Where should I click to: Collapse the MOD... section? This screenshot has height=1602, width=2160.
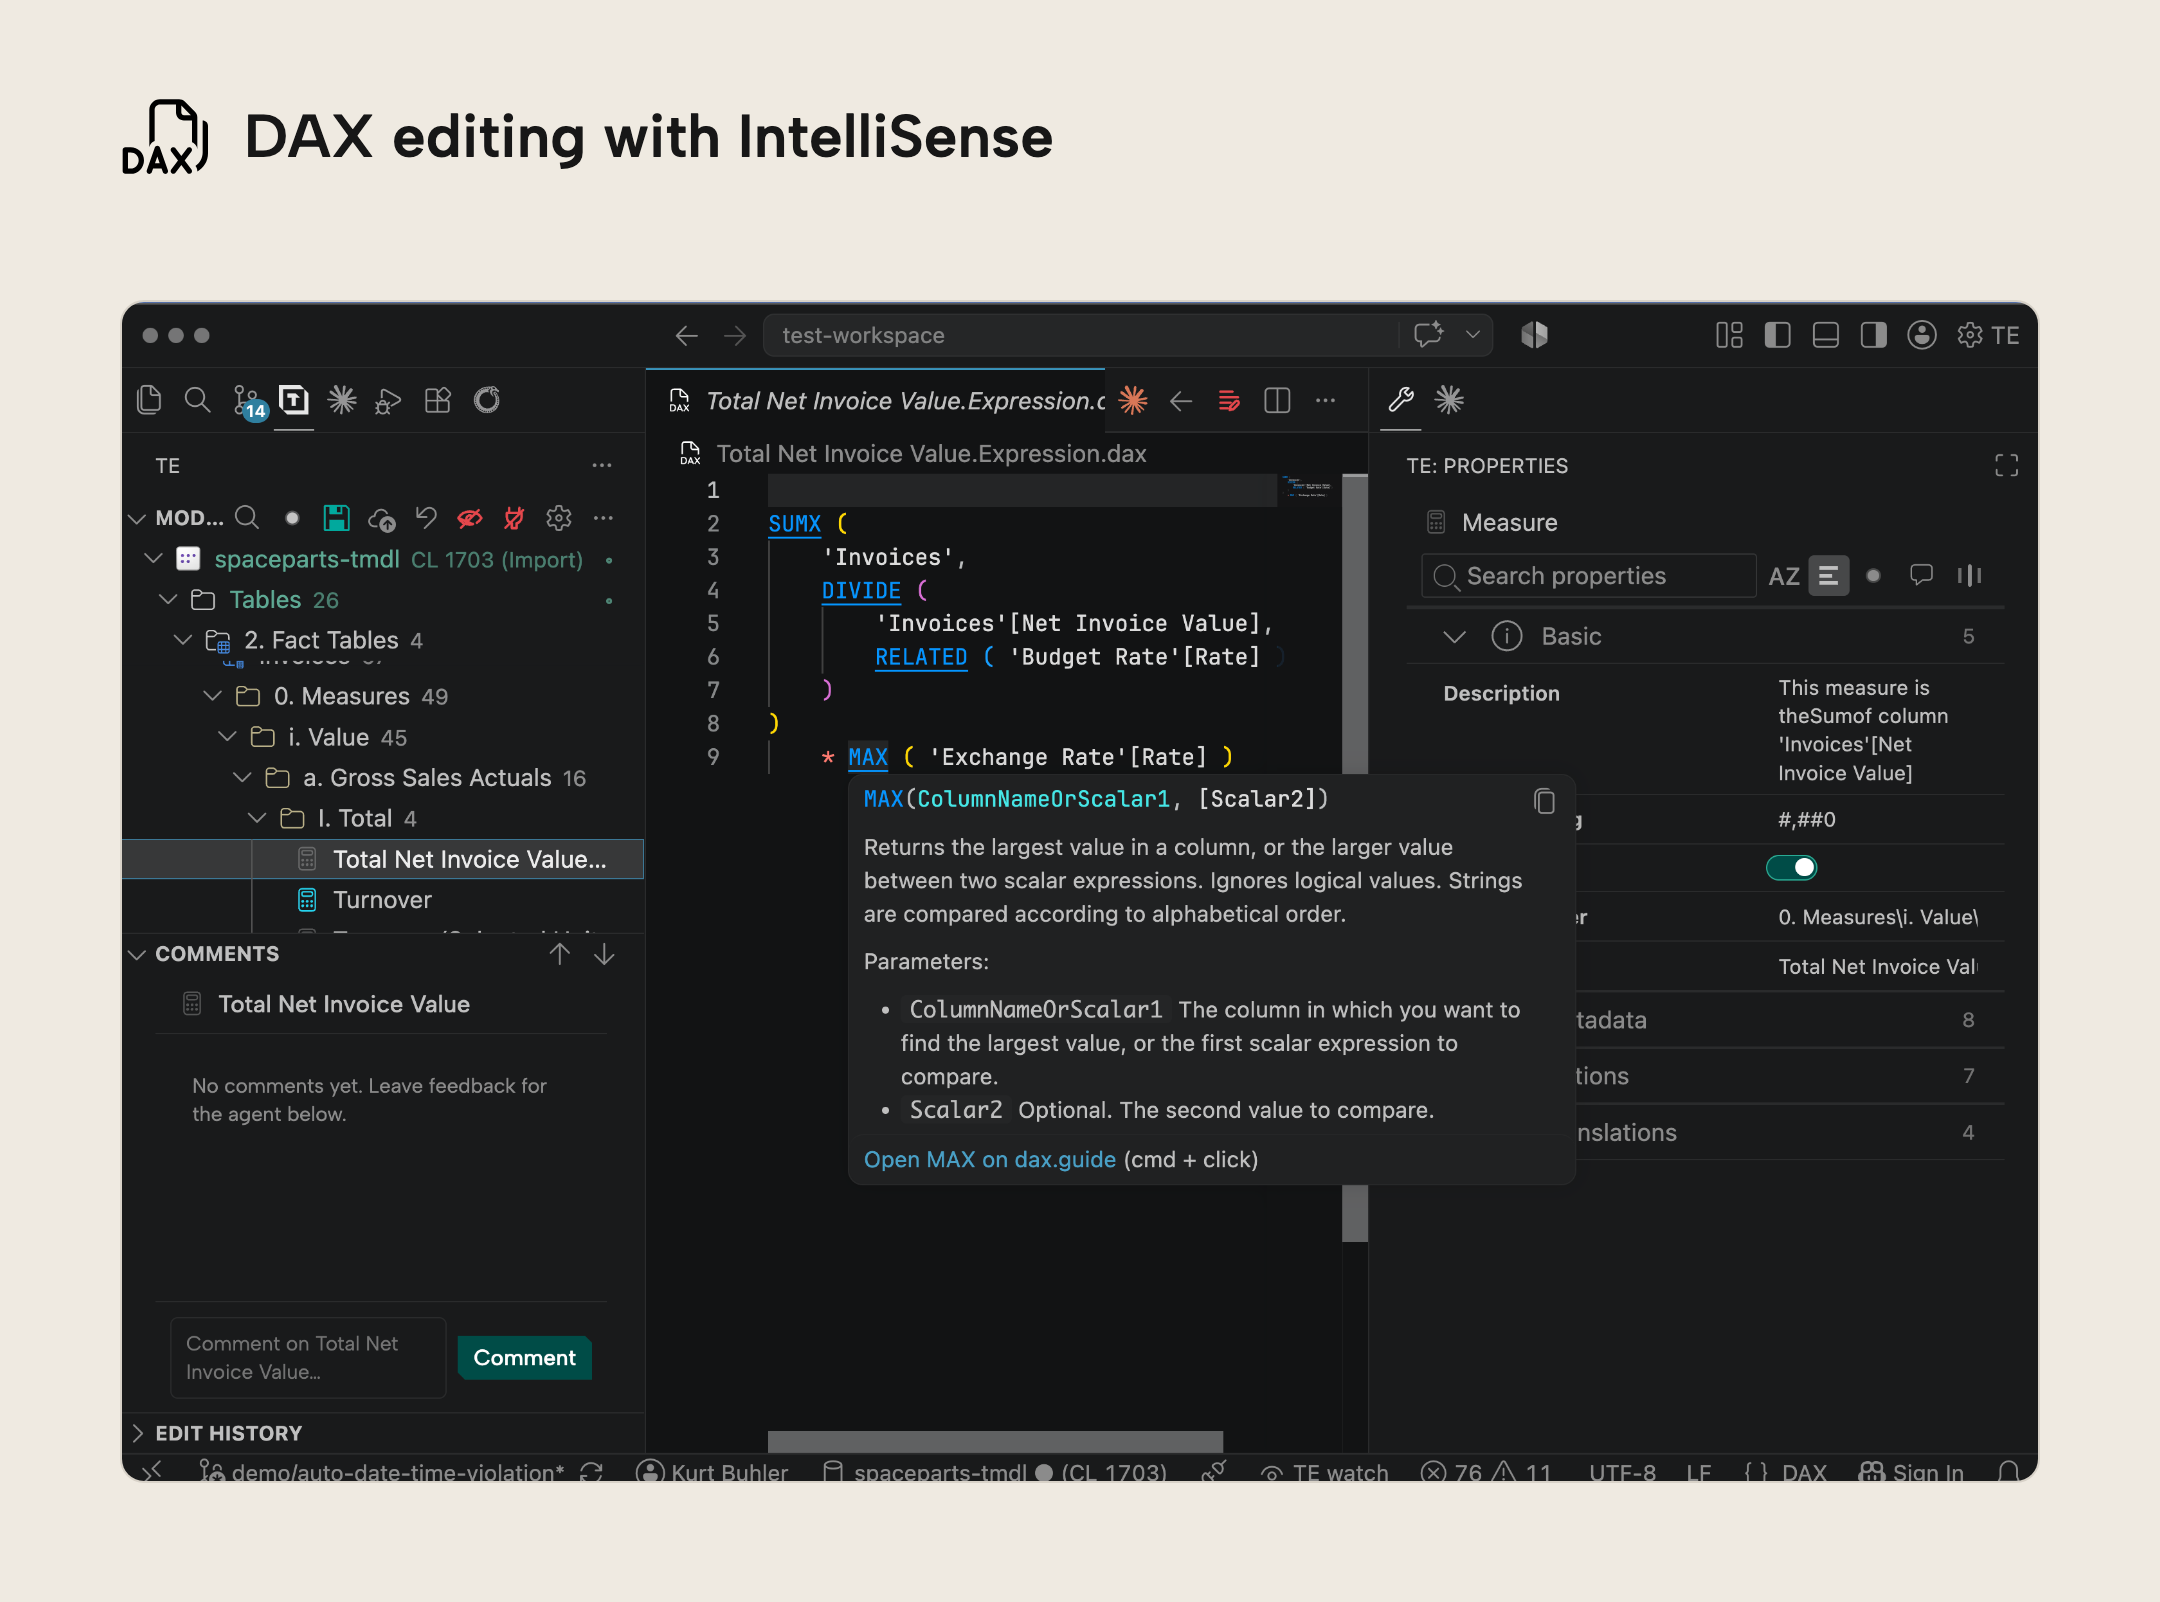click(138, 518)
